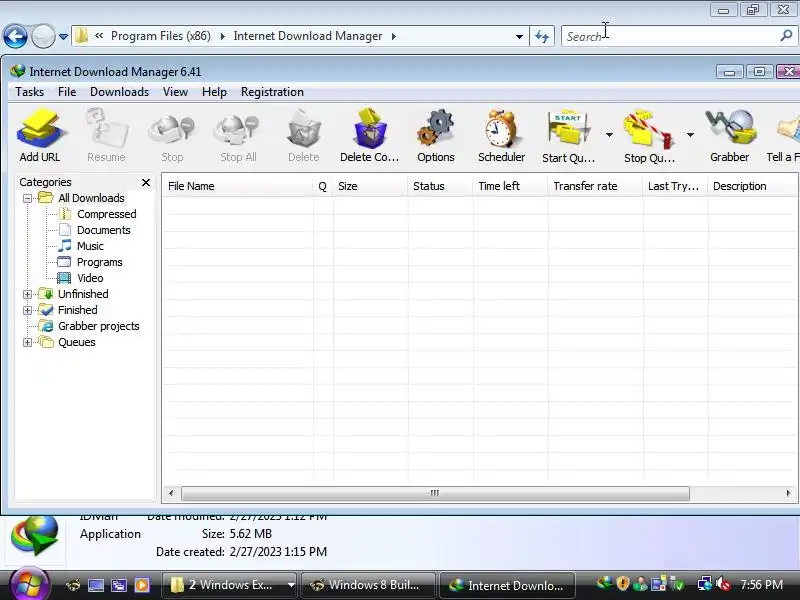800x600 pixels.
Task: Sort by the Description column header
Action: (753, 186)
